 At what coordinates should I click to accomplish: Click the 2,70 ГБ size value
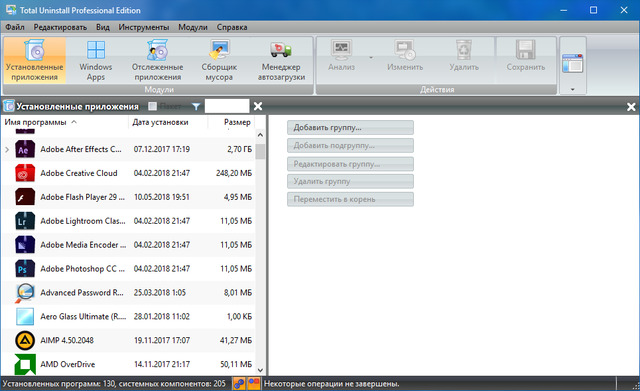pos(240,149)
